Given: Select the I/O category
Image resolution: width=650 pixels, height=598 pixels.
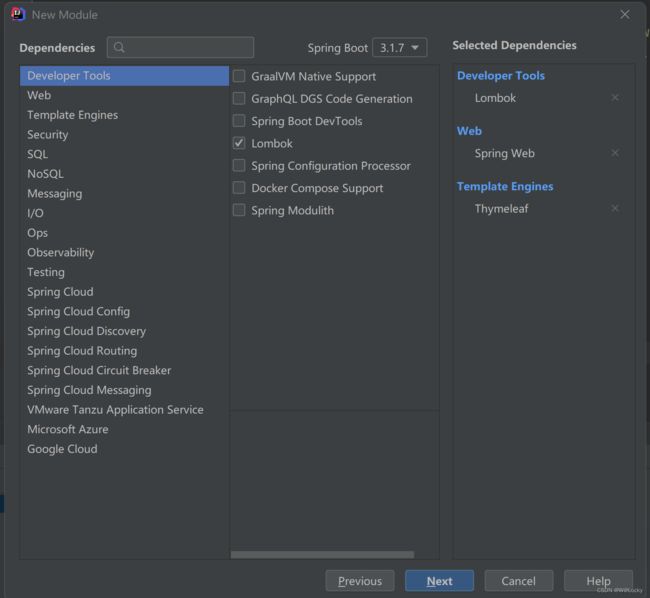Looking at the screenshot, I should [x=124, y=213].
